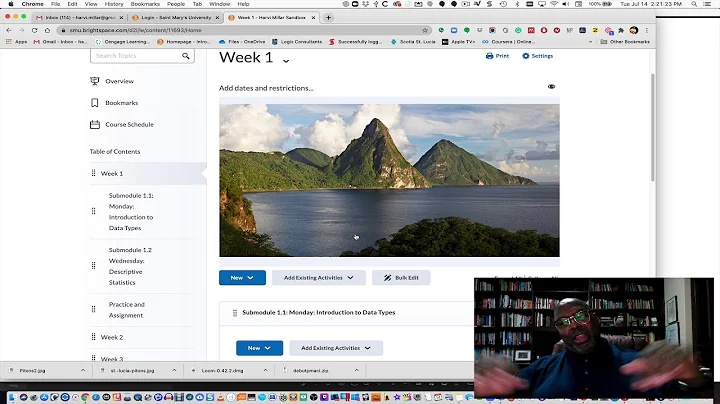Viewport: 720px width, 404px height.
Task: Click the Pitons landscape banner image
Action: [x=389, y=180]
